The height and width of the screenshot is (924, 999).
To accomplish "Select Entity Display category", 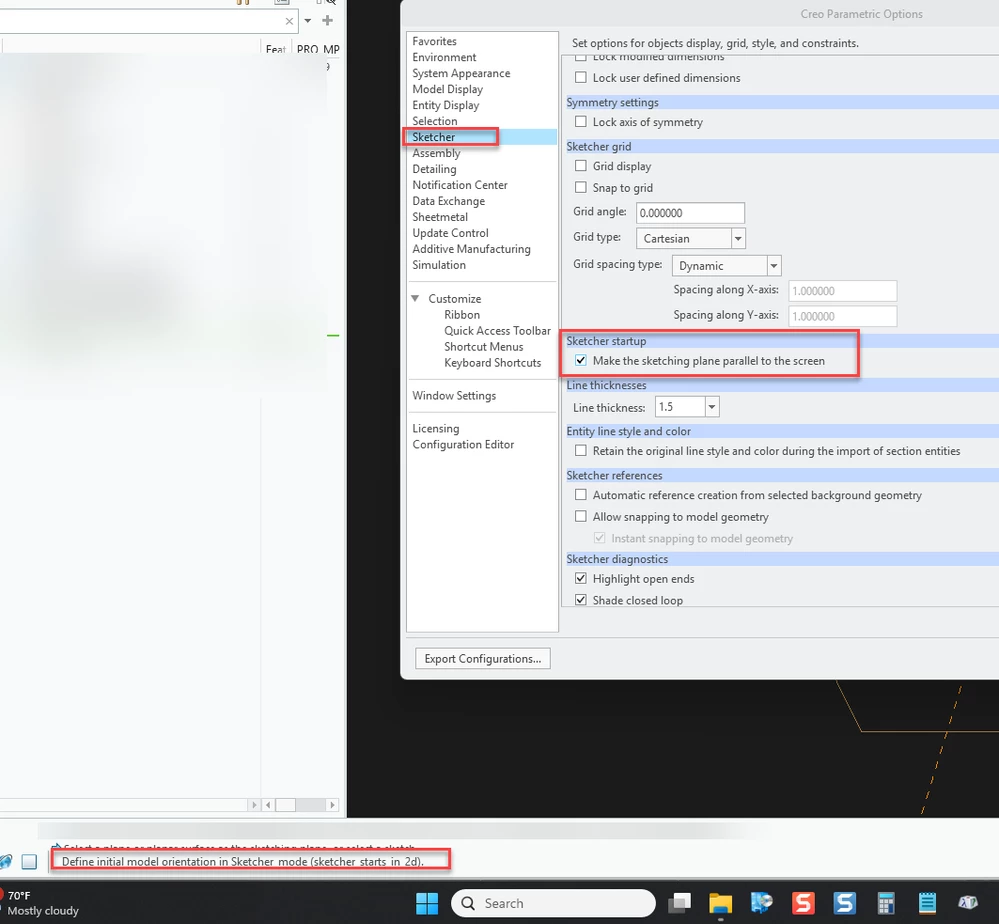I will (x=445, y=105).
